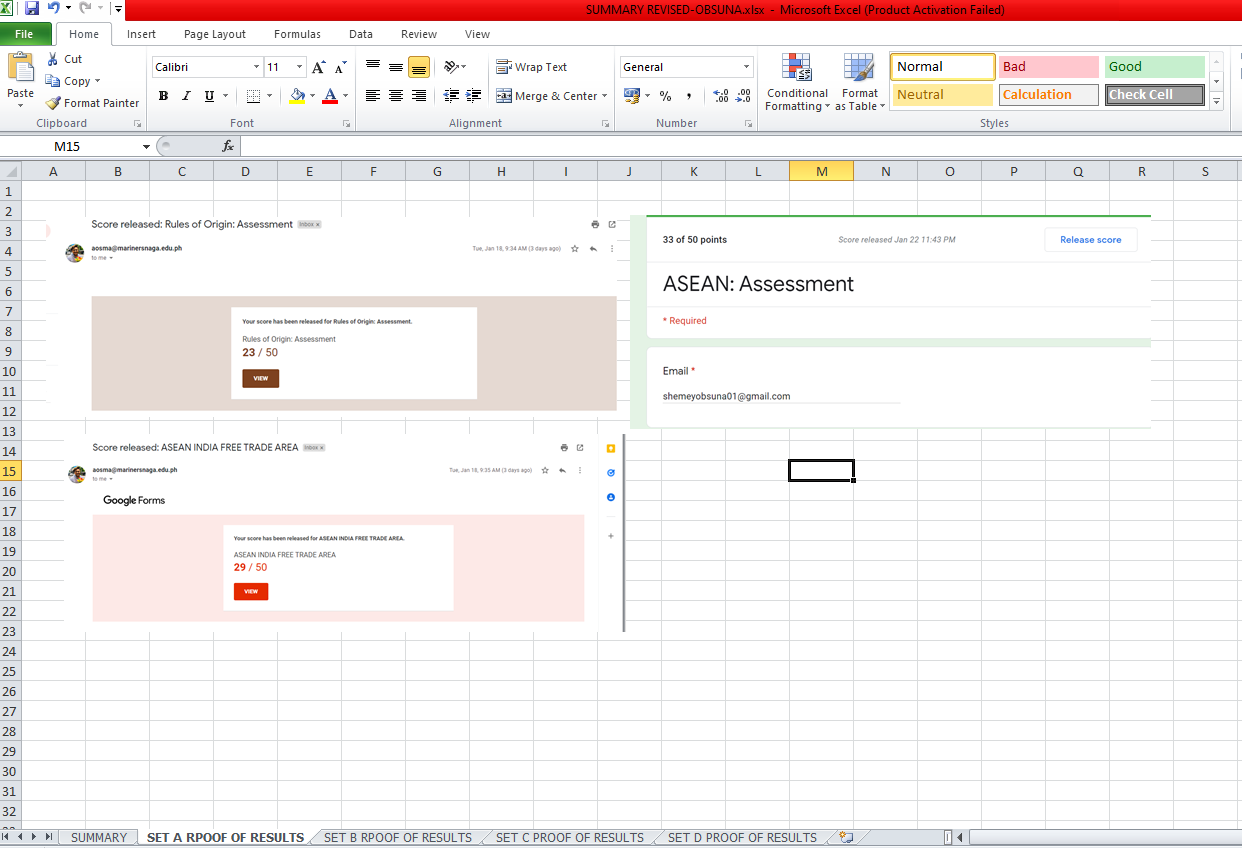Open Fill Color dropdown arrow
The width and height of the screenshot is (1242, 848).
312,96
